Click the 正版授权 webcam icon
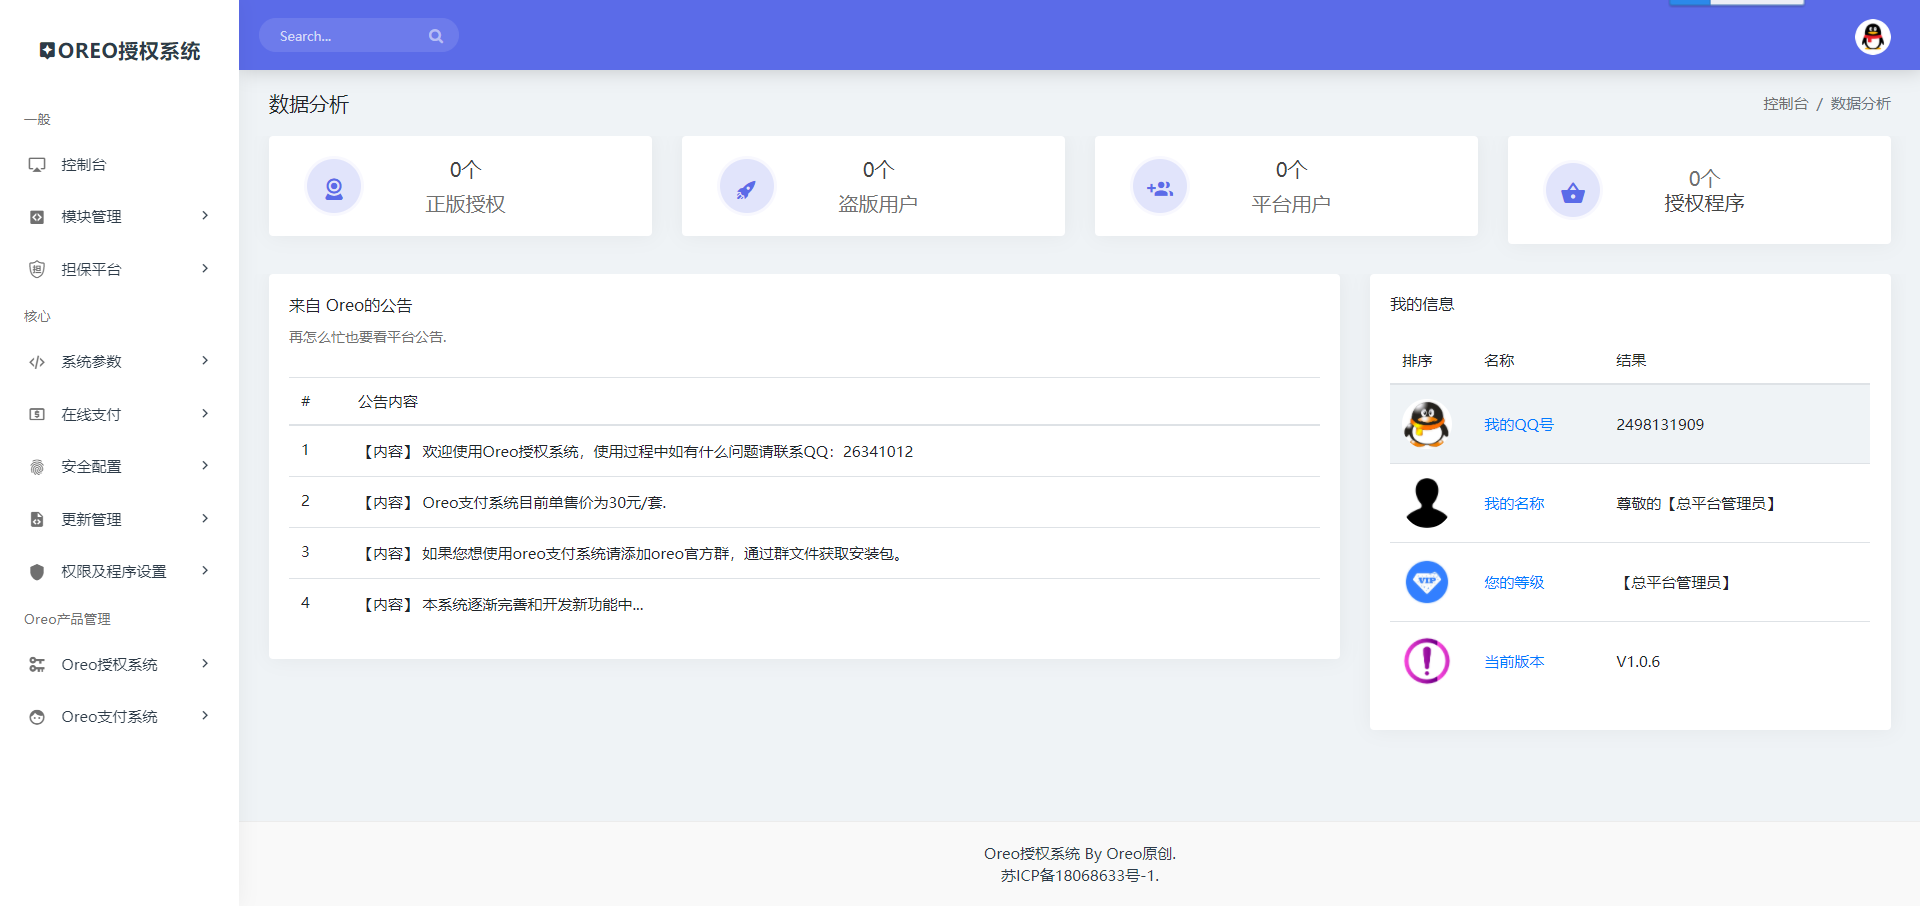 [334, 187]
